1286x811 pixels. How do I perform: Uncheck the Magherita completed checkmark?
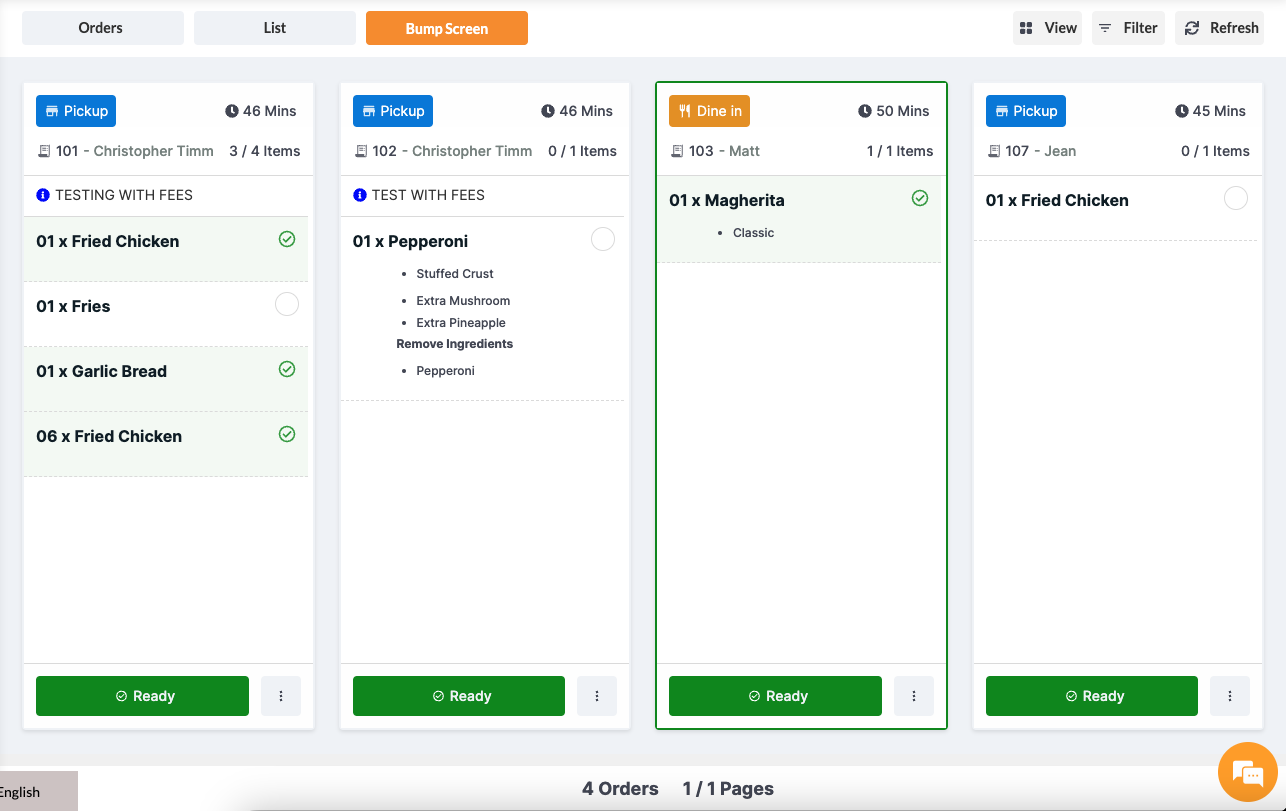pos(920,199)
